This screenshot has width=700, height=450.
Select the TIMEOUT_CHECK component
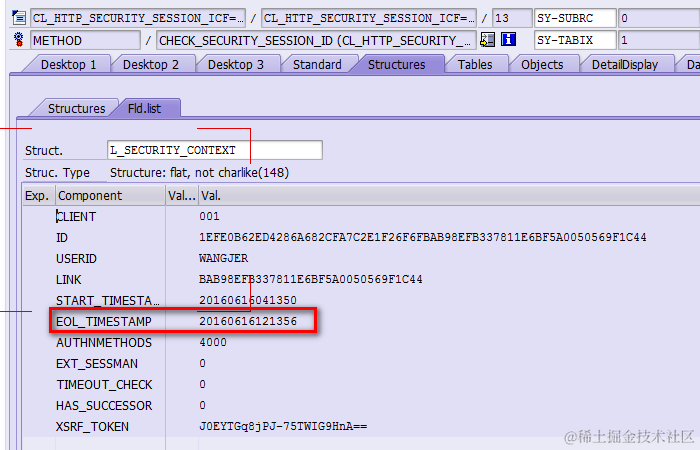point(104,384)
